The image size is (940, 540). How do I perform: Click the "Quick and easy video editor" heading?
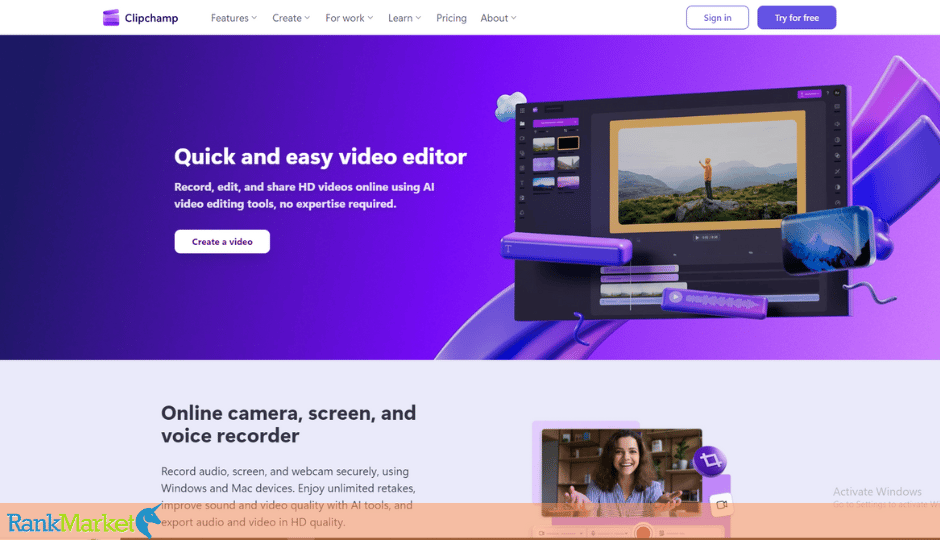click(320, 156)
